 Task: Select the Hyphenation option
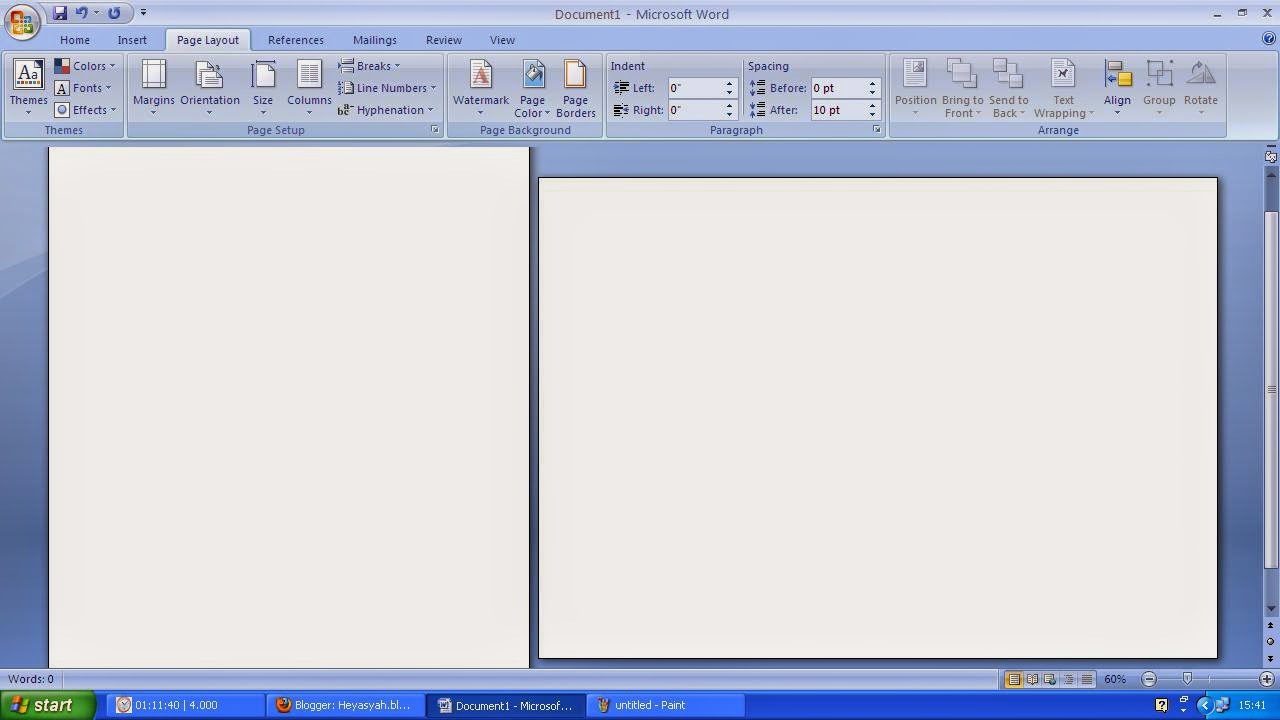coord(385,110)
